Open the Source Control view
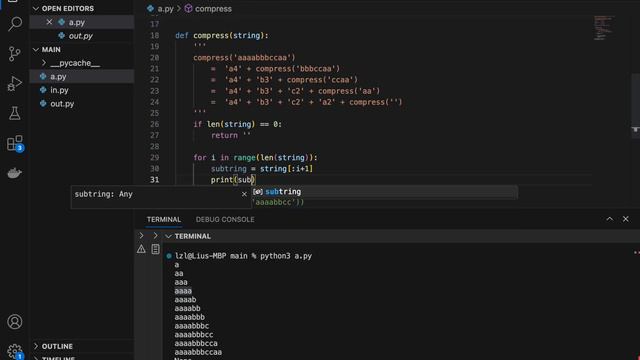This screenshot has width=640, height=360. click(15, 53)
